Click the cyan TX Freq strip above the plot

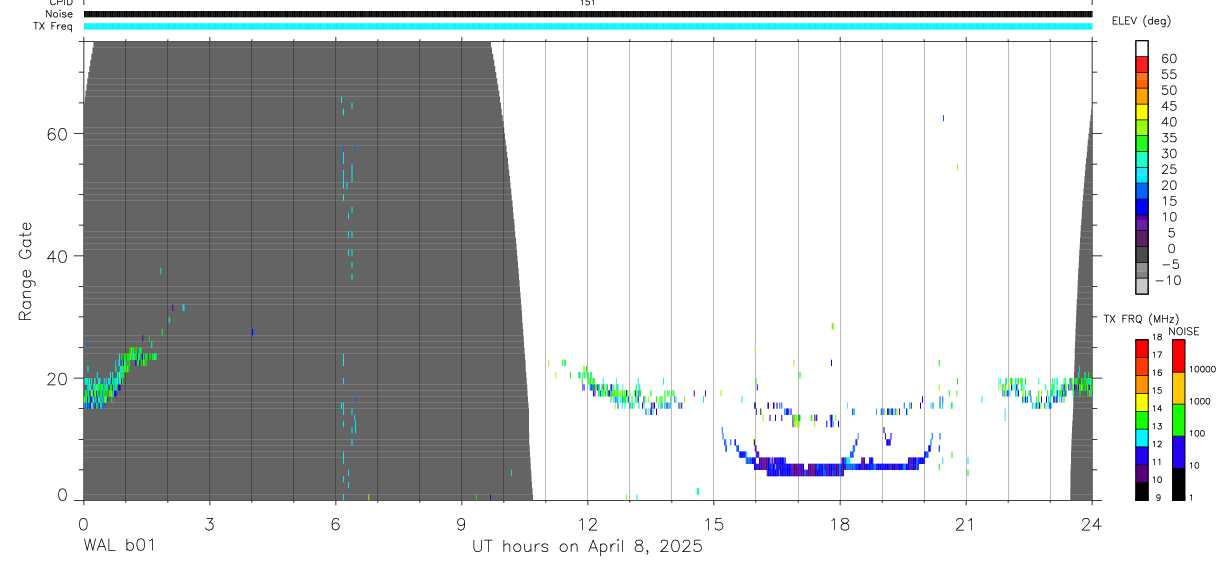587,26
